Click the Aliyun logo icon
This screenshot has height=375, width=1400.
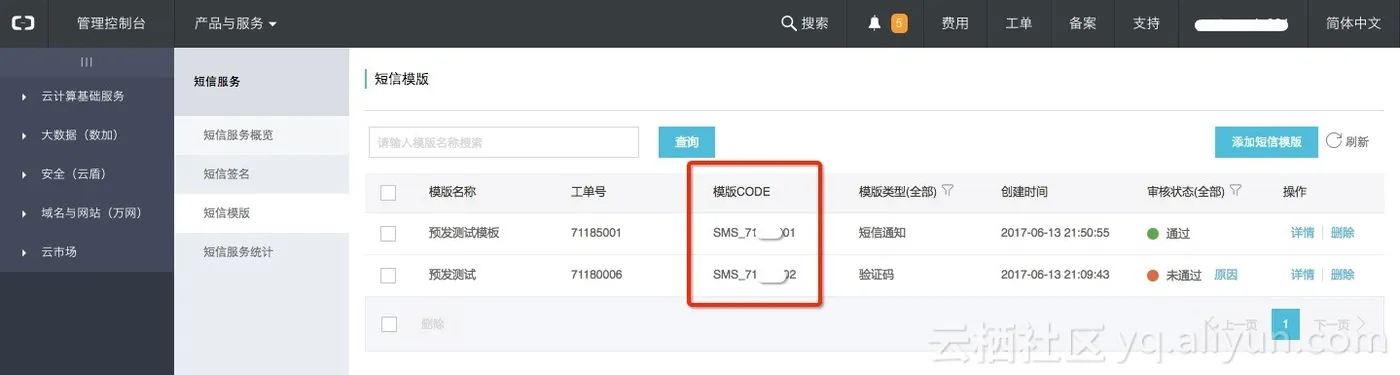(22, 23)
